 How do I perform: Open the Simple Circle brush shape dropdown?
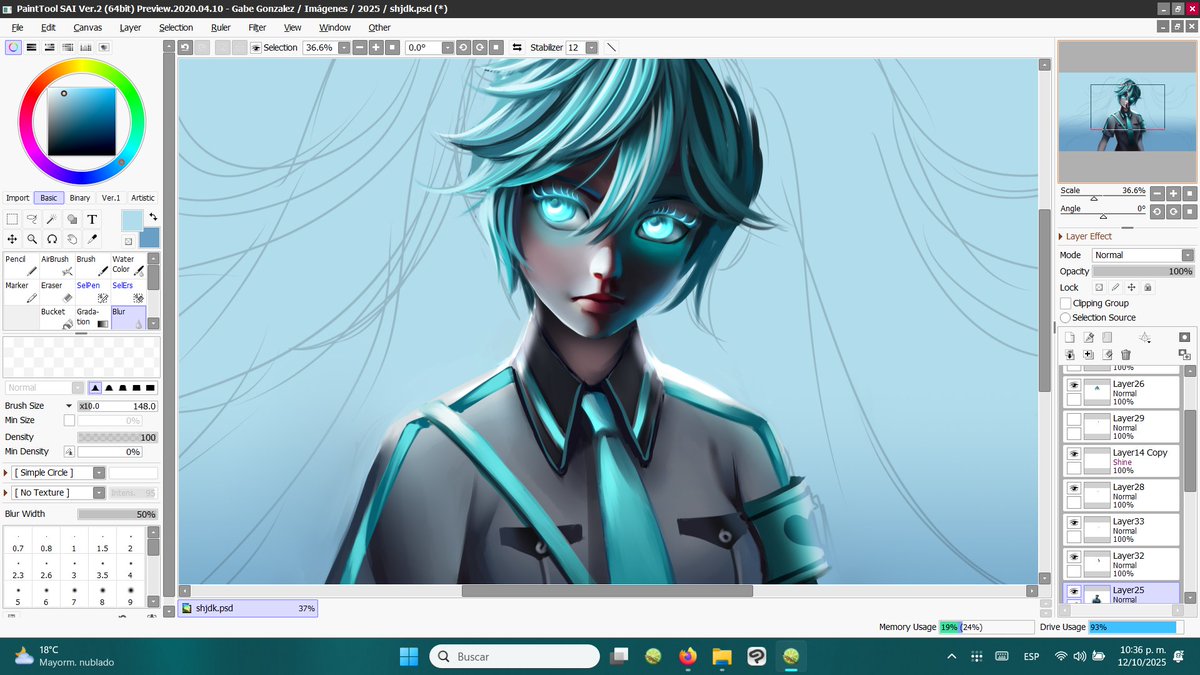[98, 472]
